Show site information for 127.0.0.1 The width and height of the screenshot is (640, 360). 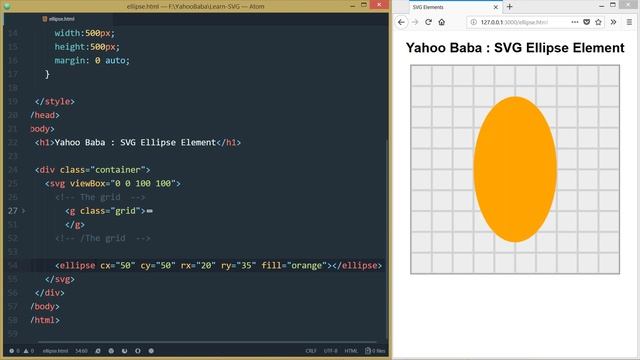click(473, 22)
